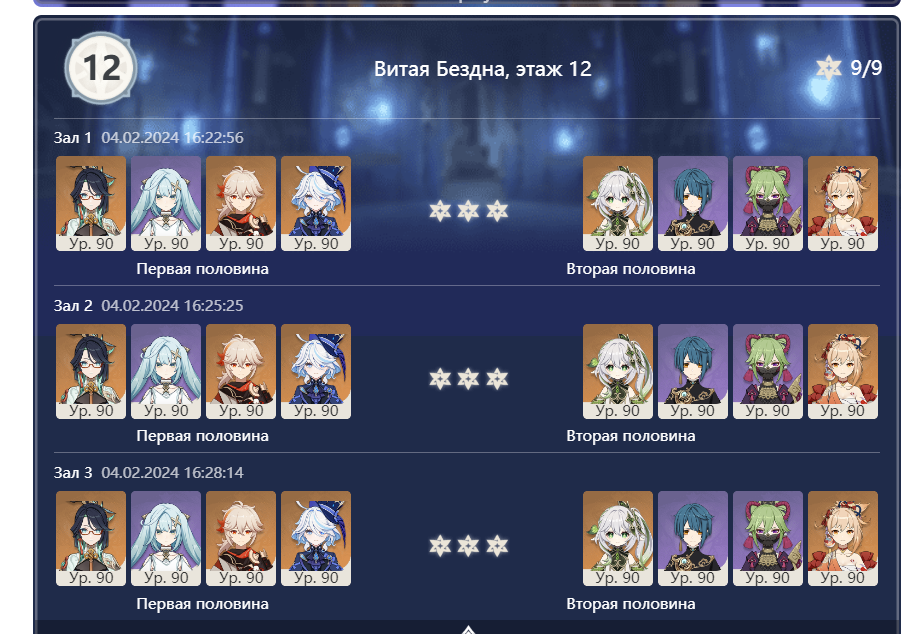
Task: Select Furina portrait in Hall 3 first half
Action: 316,538
